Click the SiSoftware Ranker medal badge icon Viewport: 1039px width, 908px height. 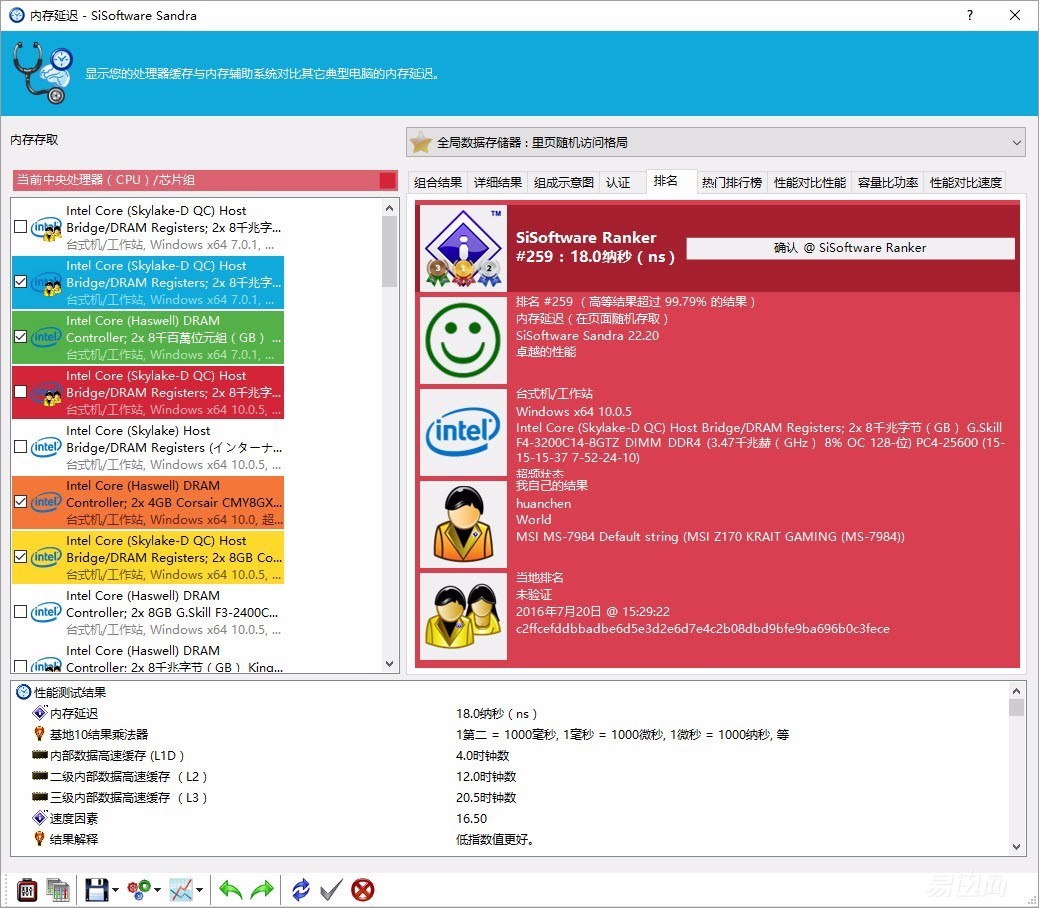(463, 248)
